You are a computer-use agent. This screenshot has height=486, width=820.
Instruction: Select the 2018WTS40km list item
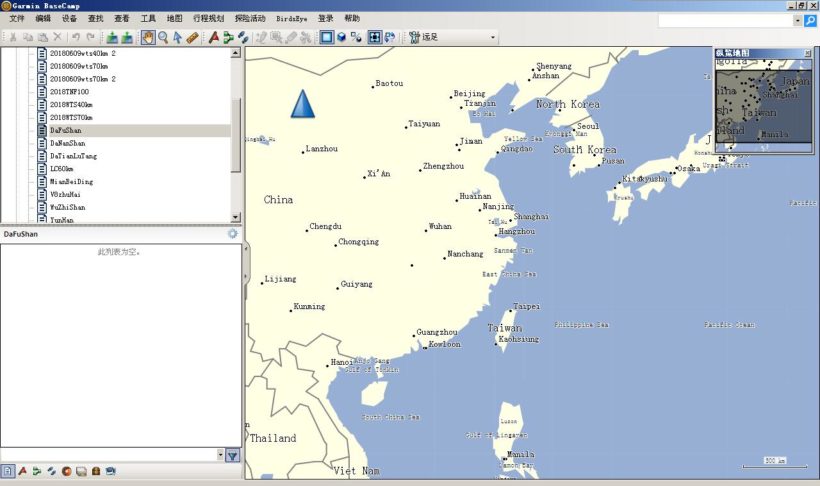coord(71,105)
